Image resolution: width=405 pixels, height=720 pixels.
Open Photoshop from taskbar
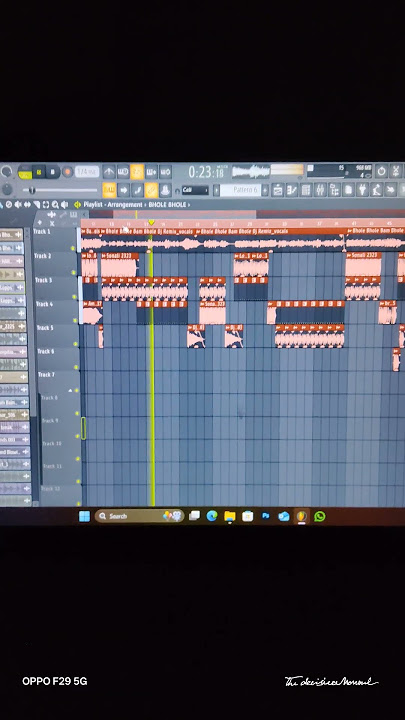pos(265,516)
